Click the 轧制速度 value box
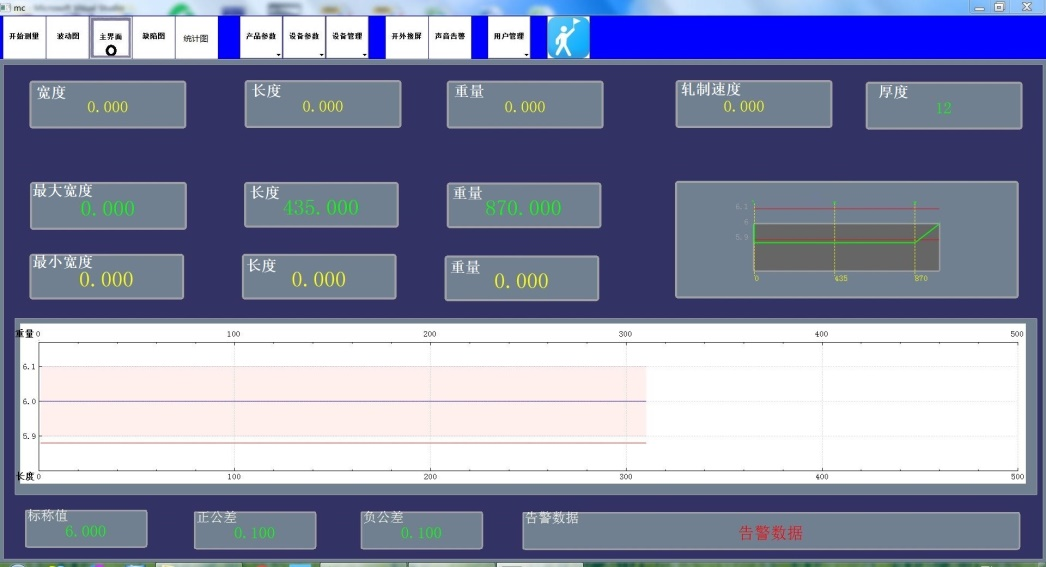This screenshot has height=567, width=1046. tap(753, 105)
